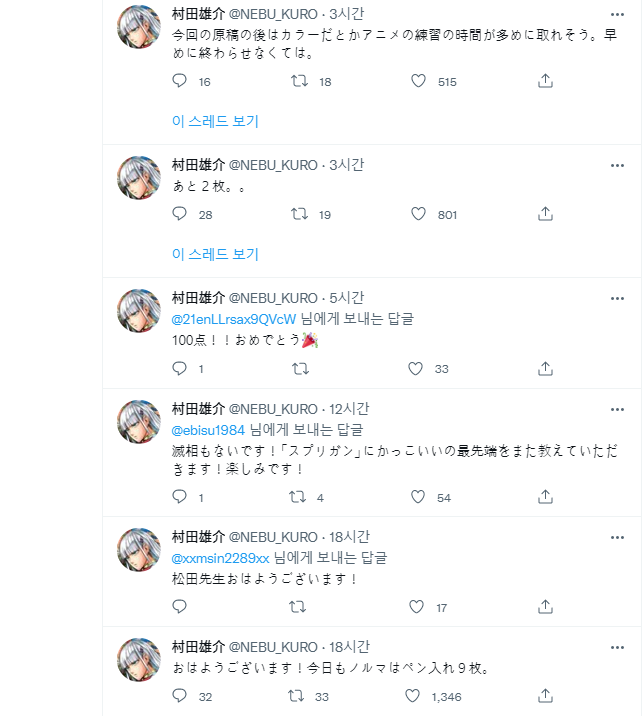
Task: Like the '100点！！おめでとう' tweet
Action: pos(417,368)
